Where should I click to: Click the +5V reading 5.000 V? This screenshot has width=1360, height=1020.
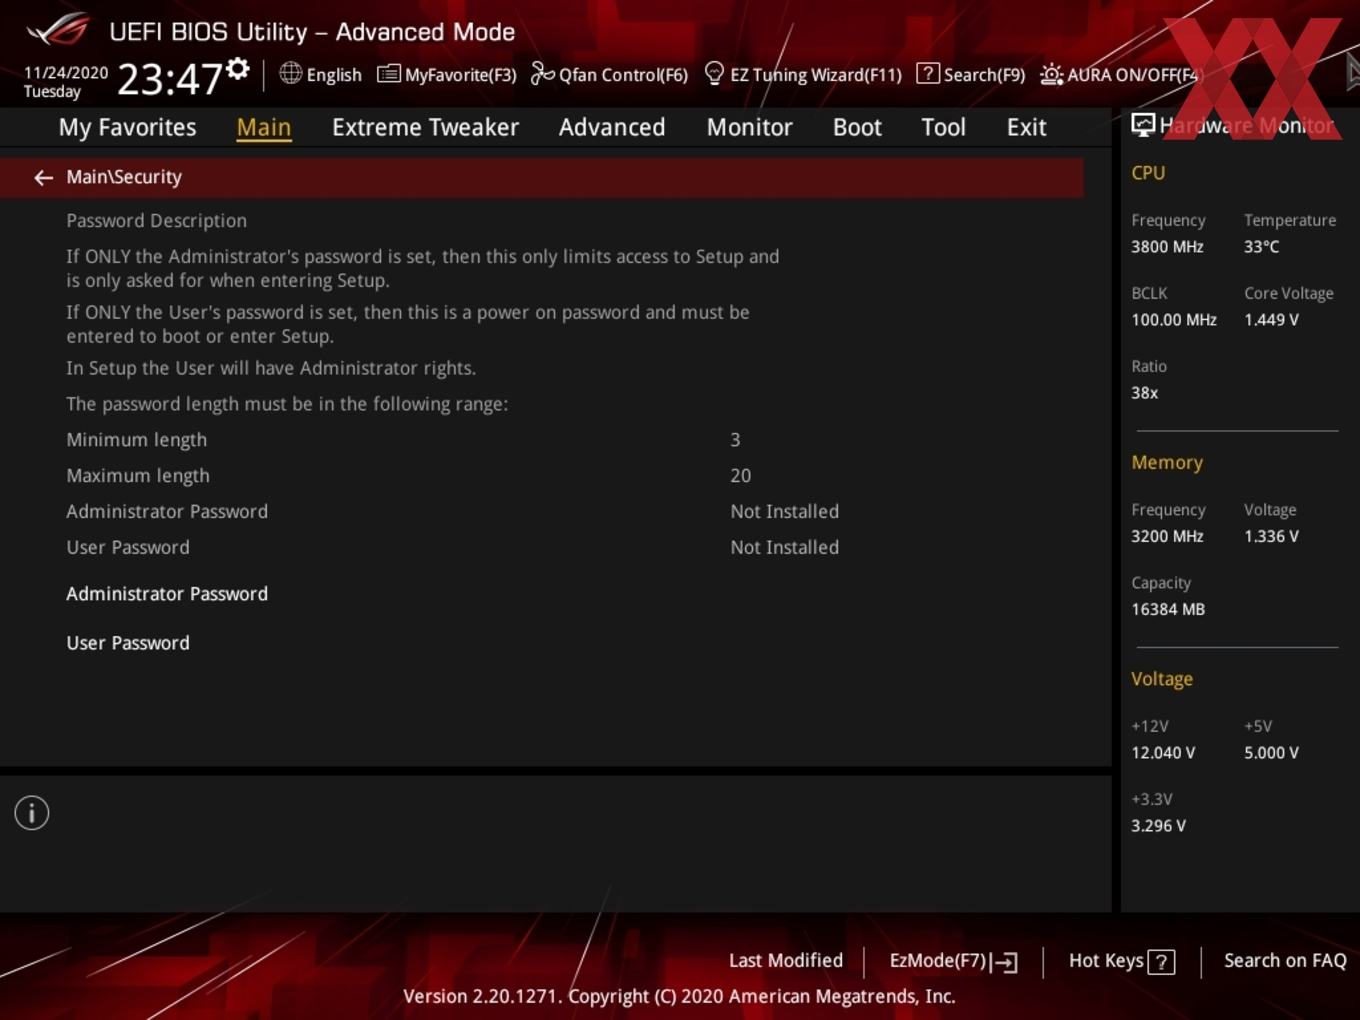point(1271,753)
